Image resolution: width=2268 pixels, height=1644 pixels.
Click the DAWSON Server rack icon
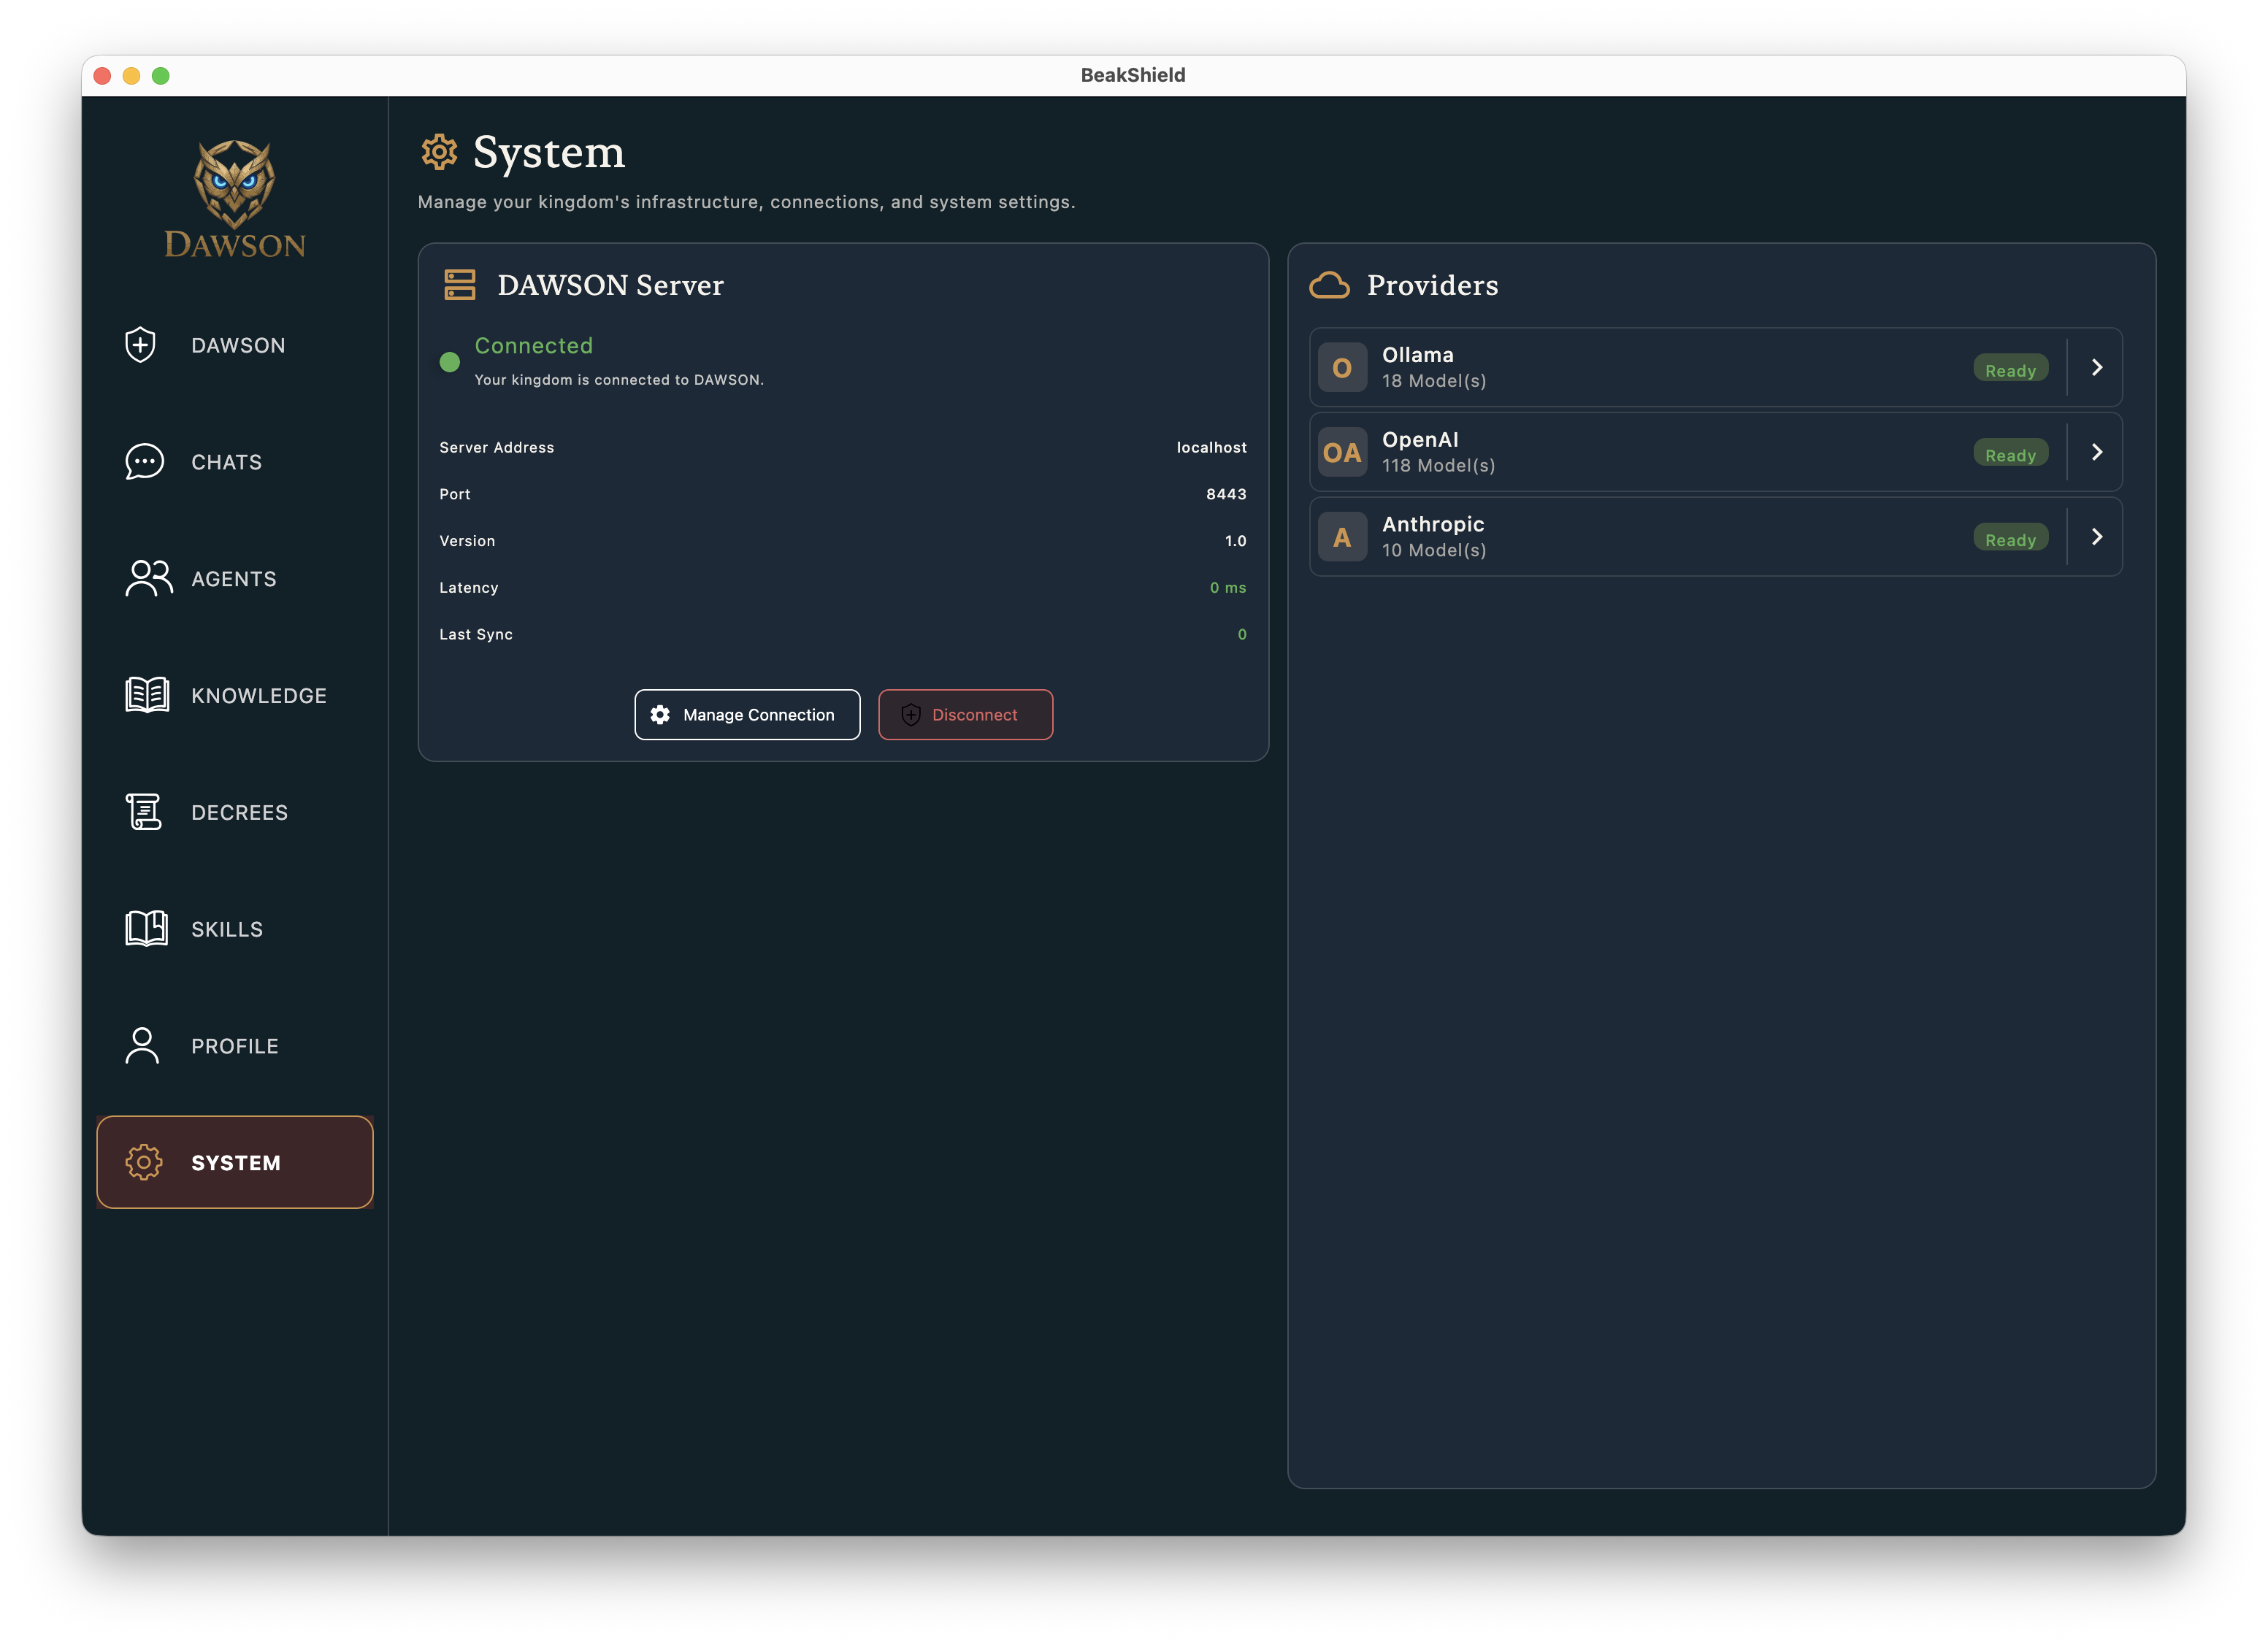point(460,285)
